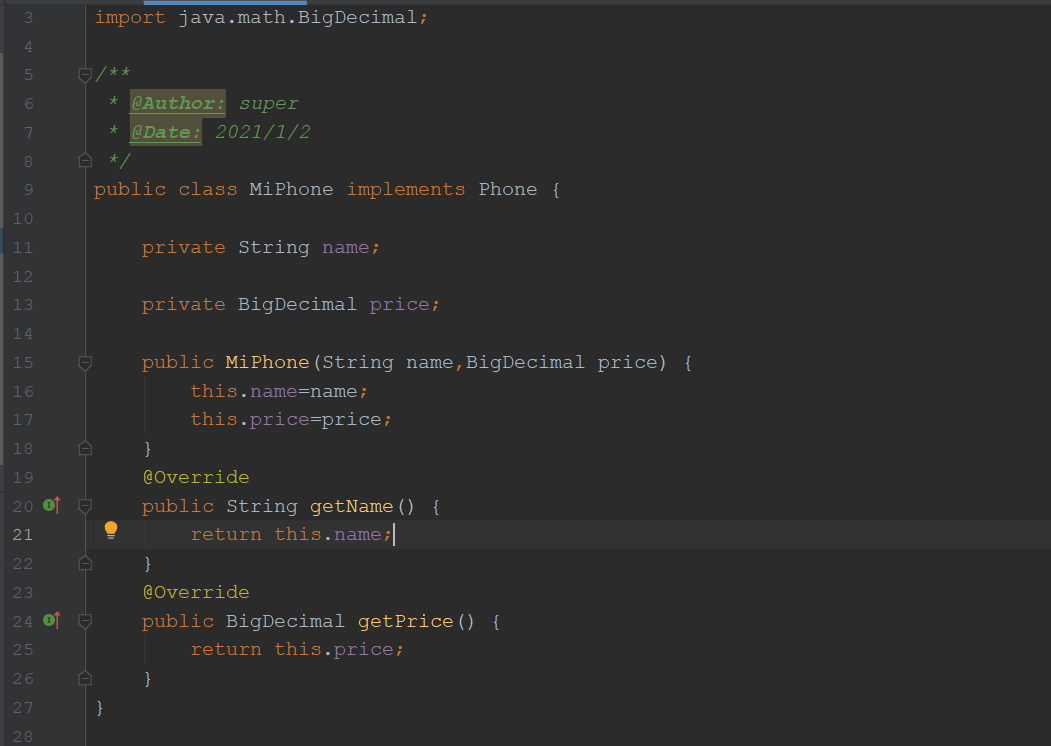Collapse the MiPhone constructor at line 15

pos(85,363)
